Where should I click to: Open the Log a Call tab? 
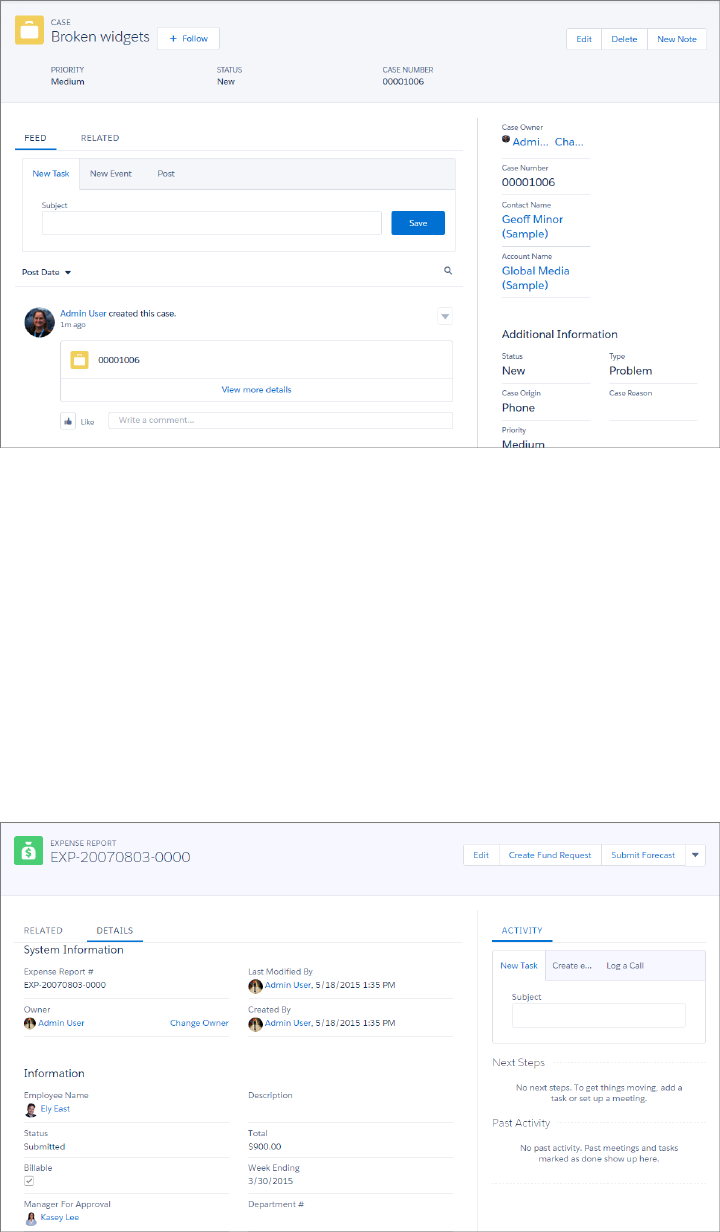click(625, 965)
